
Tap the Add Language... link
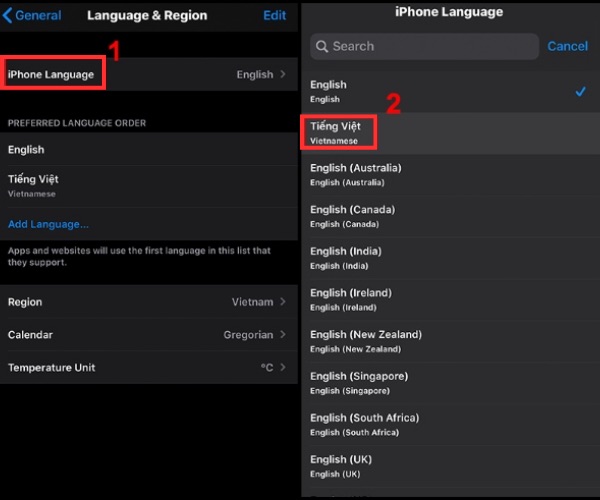click(48, 224)
